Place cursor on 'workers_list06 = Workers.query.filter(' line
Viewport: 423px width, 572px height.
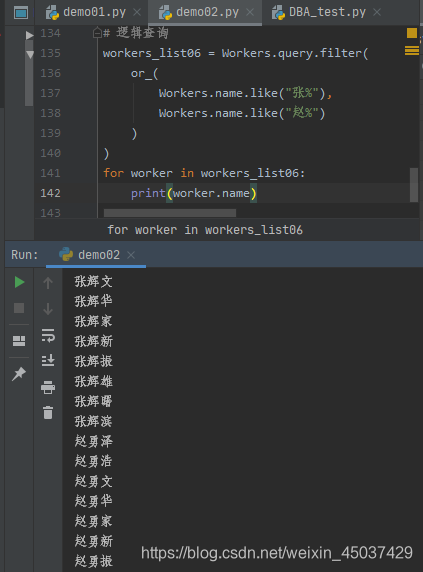coord(236,53)
